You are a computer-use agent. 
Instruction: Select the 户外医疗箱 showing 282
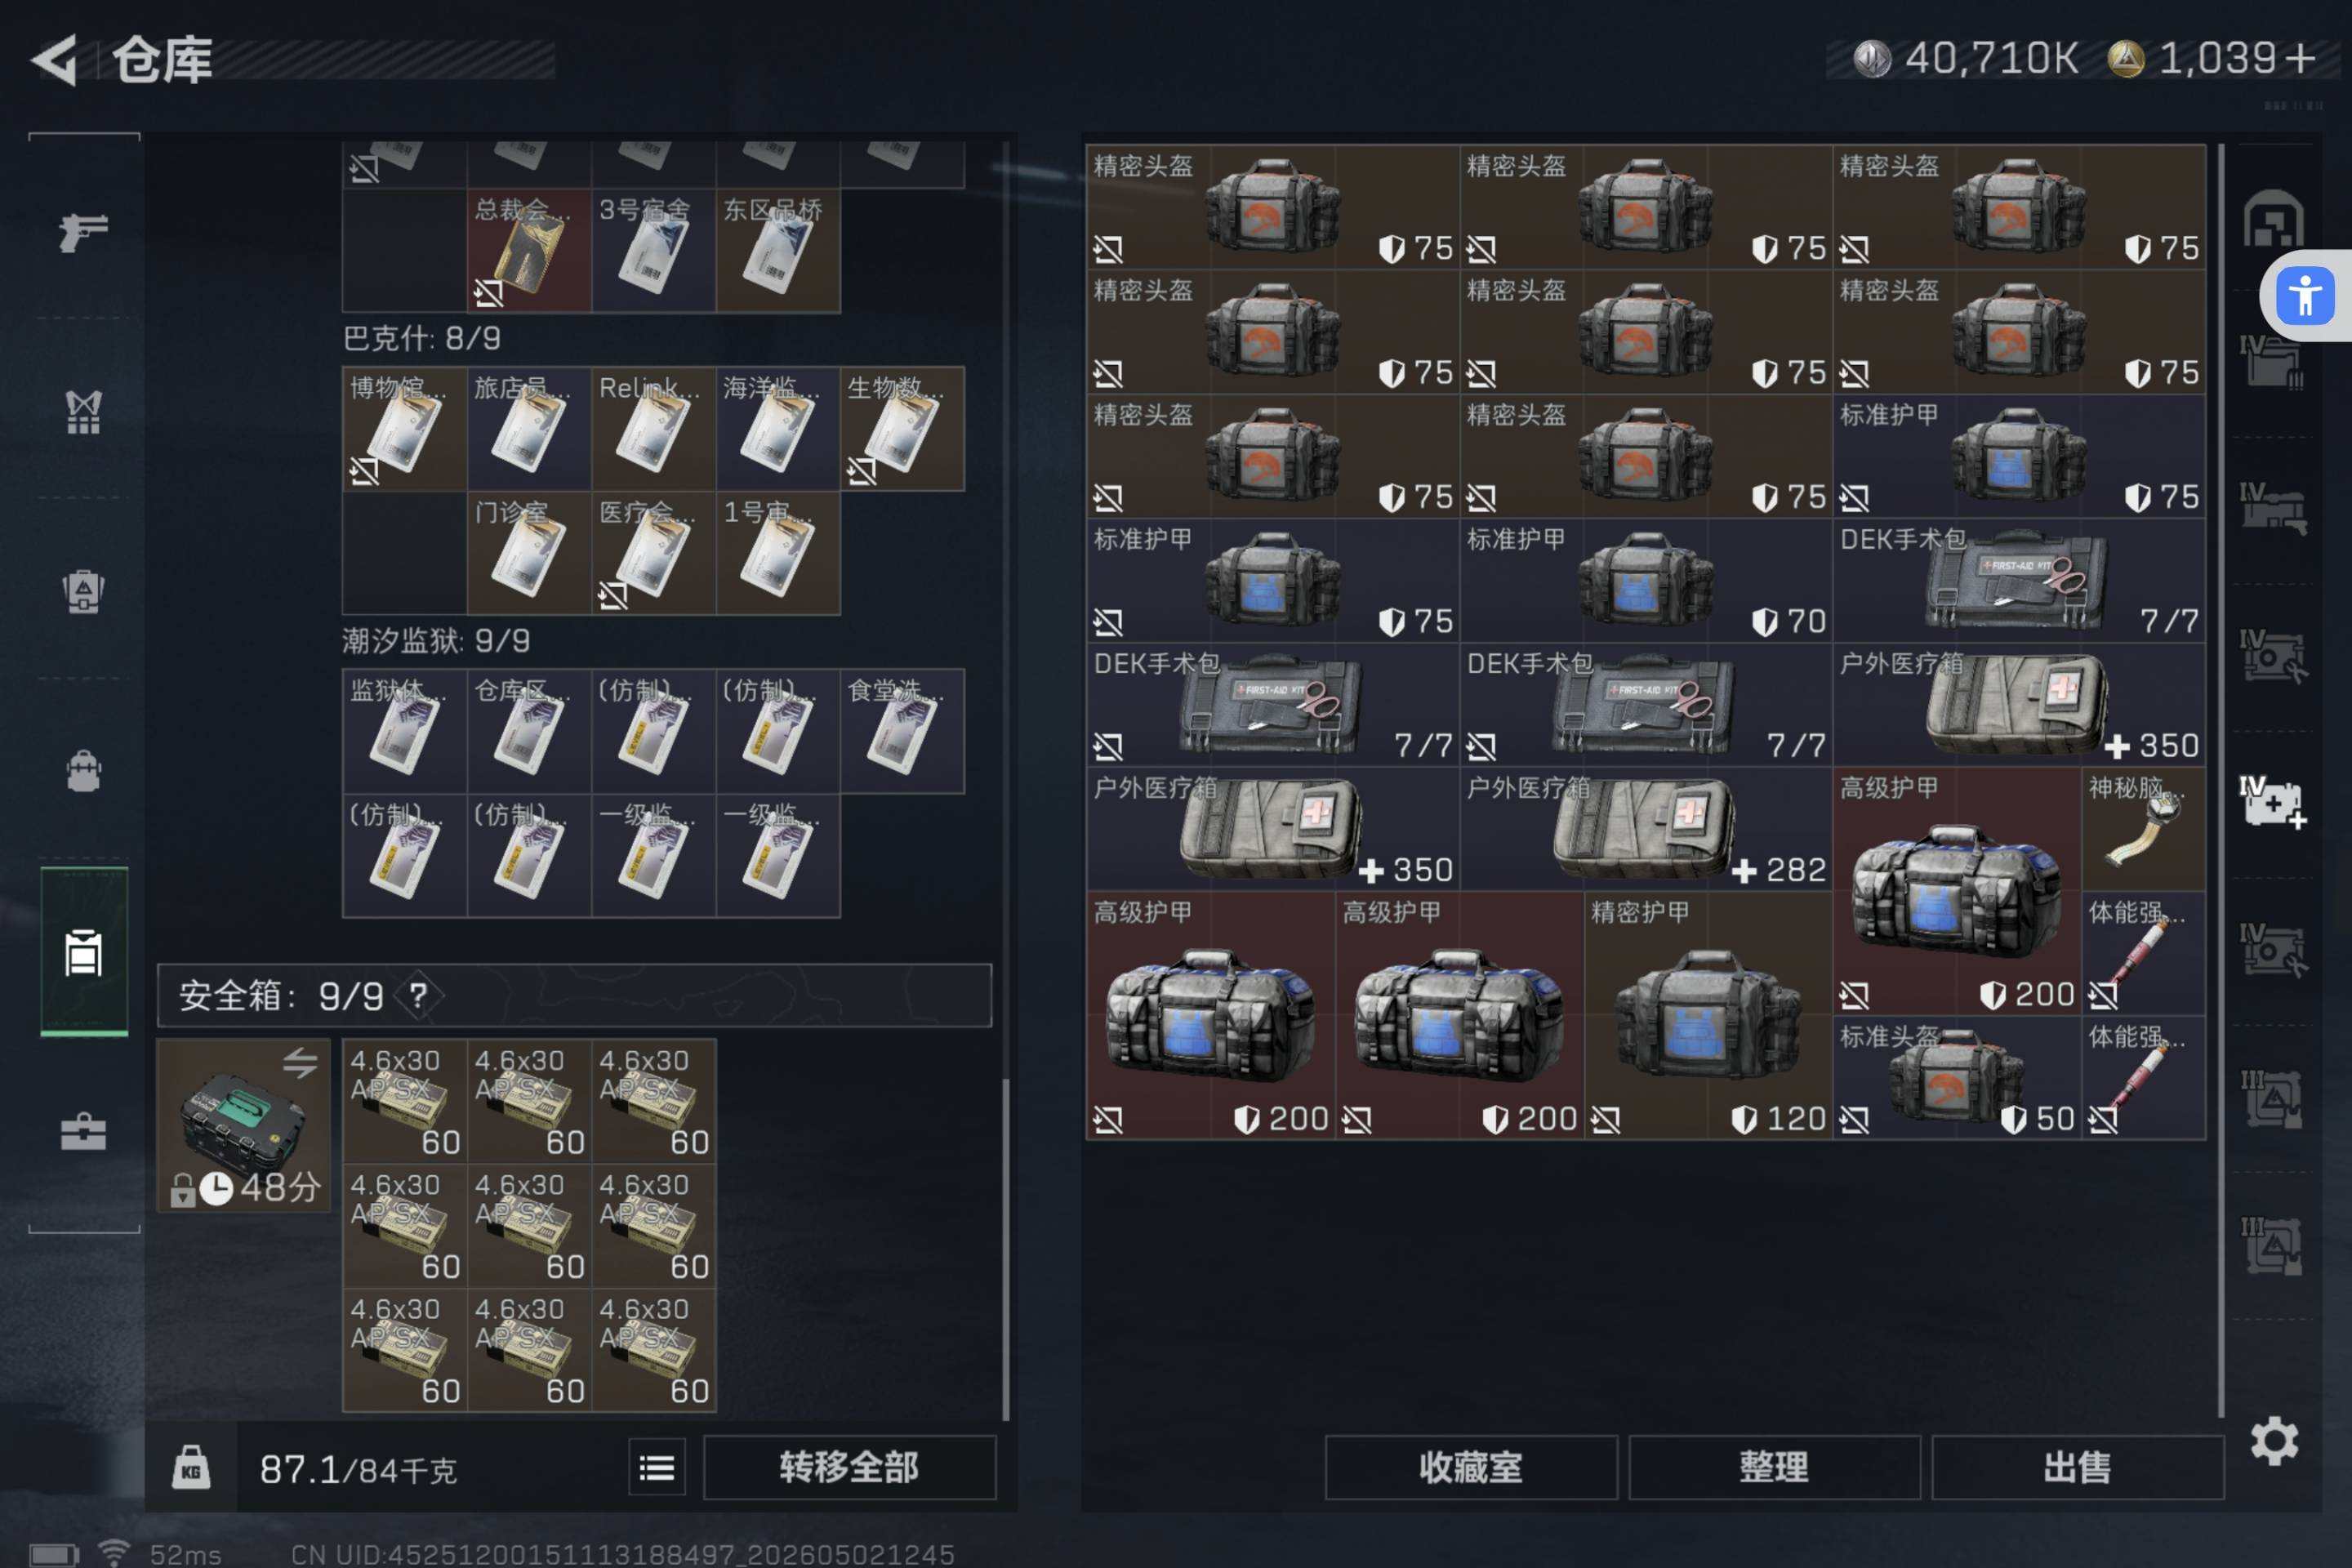pos(1646,829)
